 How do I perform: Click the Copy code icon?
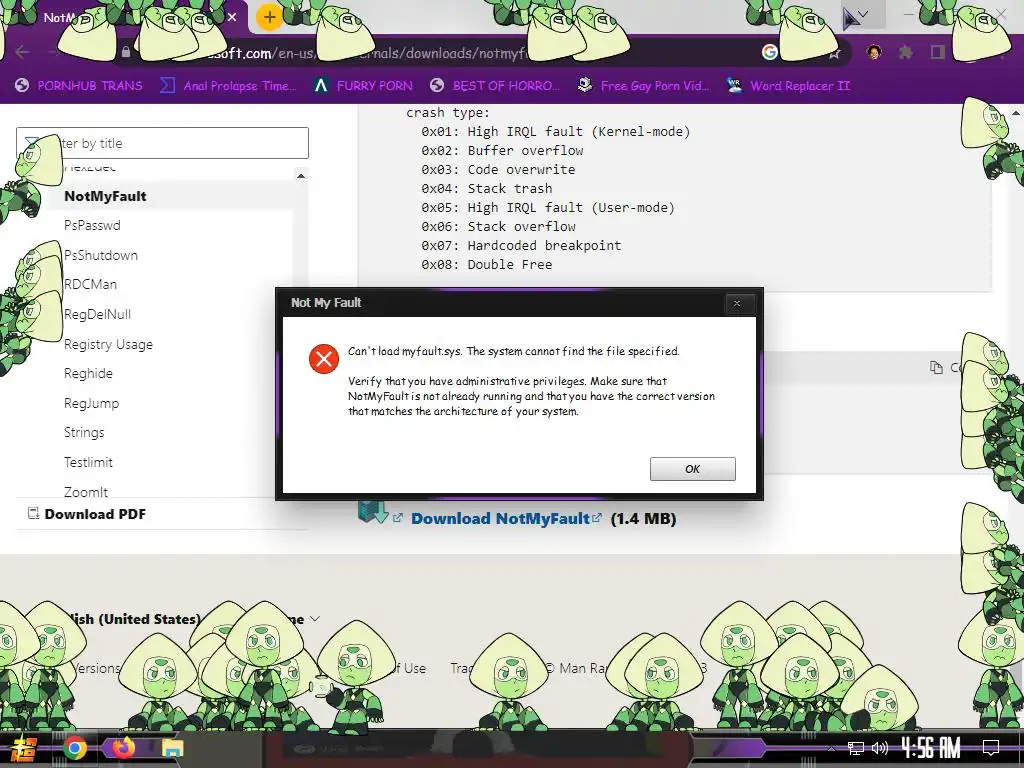(x=936, y=368)
